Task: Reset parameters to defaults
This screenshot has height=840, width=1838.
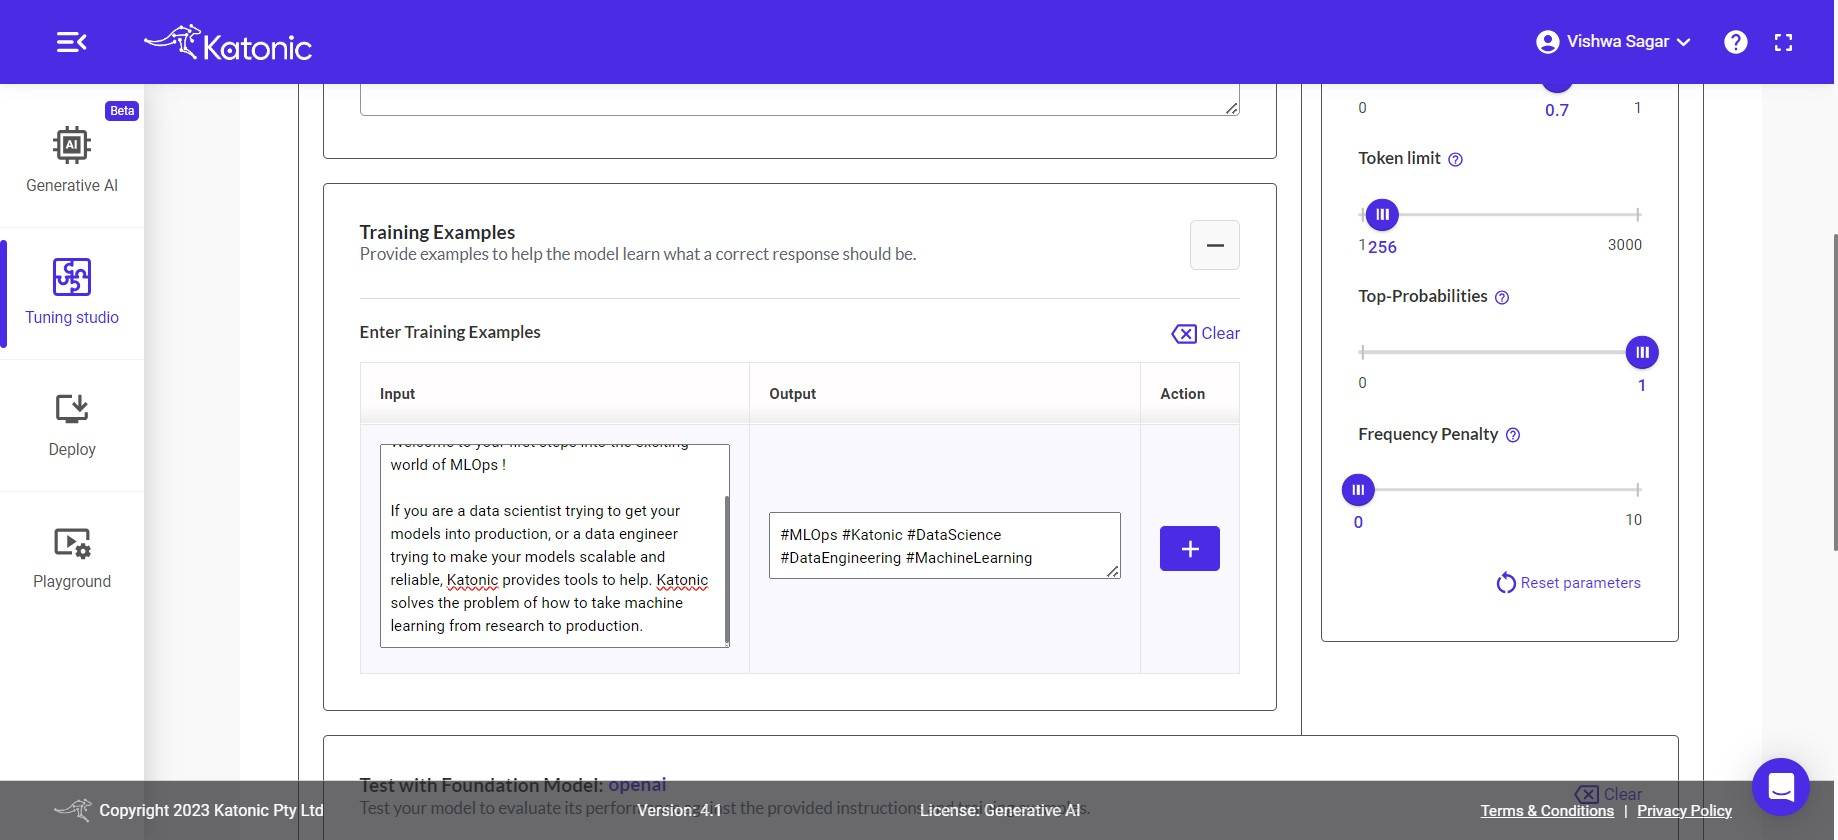Action: tap(1569, 583)
